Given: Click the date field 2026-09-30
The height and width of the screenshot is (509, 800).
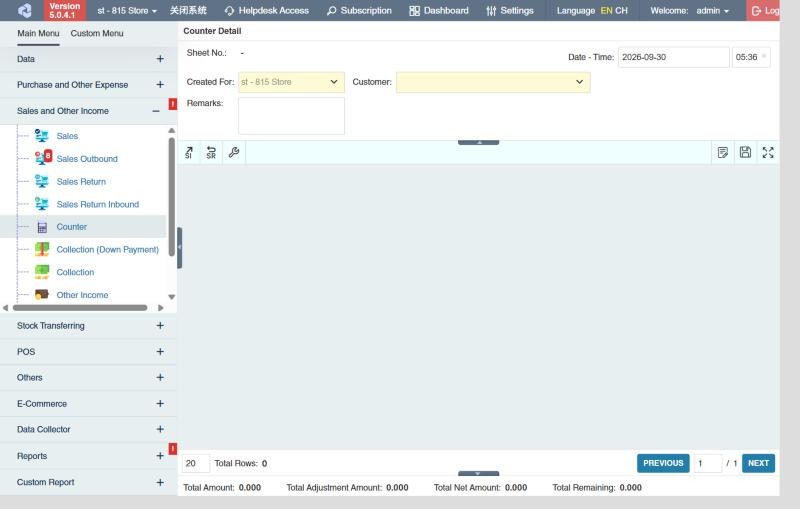Looking at the screenshot, I should click(673, 57).
